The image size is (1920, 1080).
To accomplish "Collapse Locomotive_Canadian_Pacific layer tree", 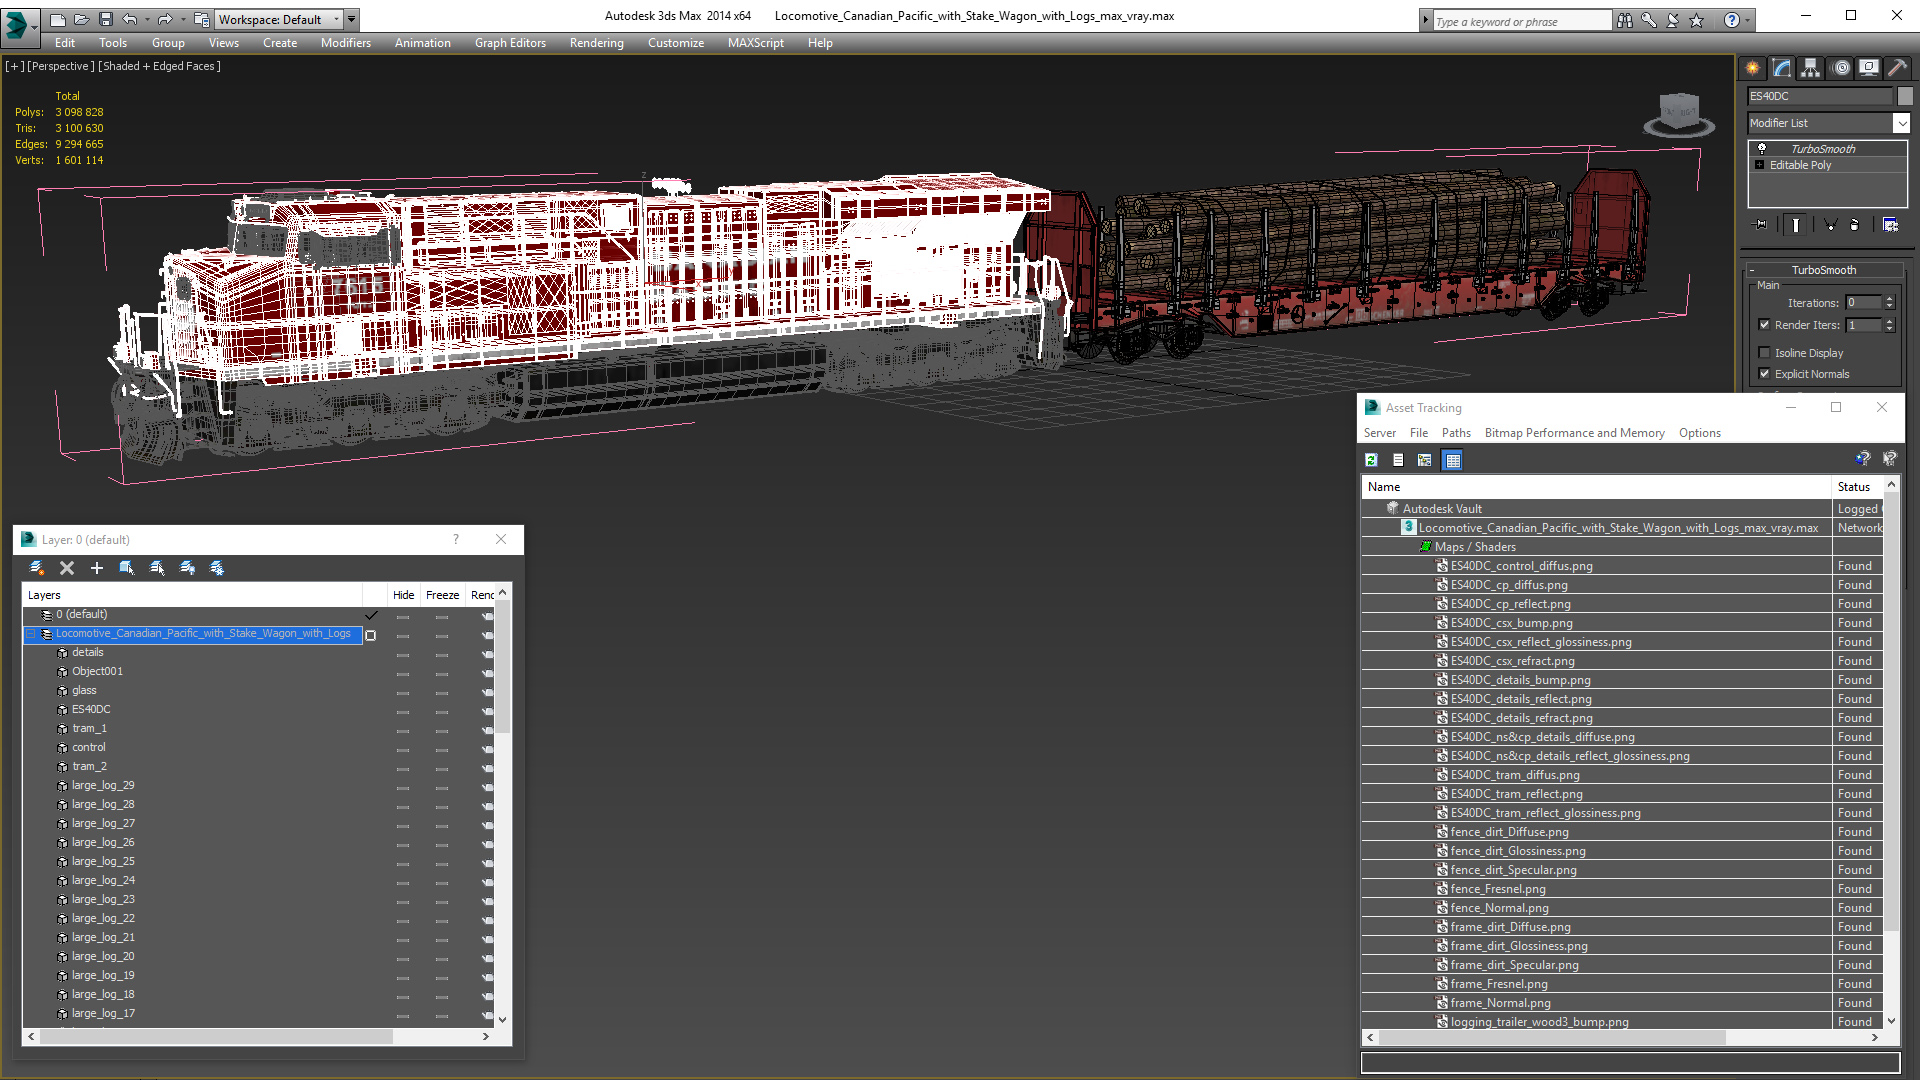I will [31, 634].
